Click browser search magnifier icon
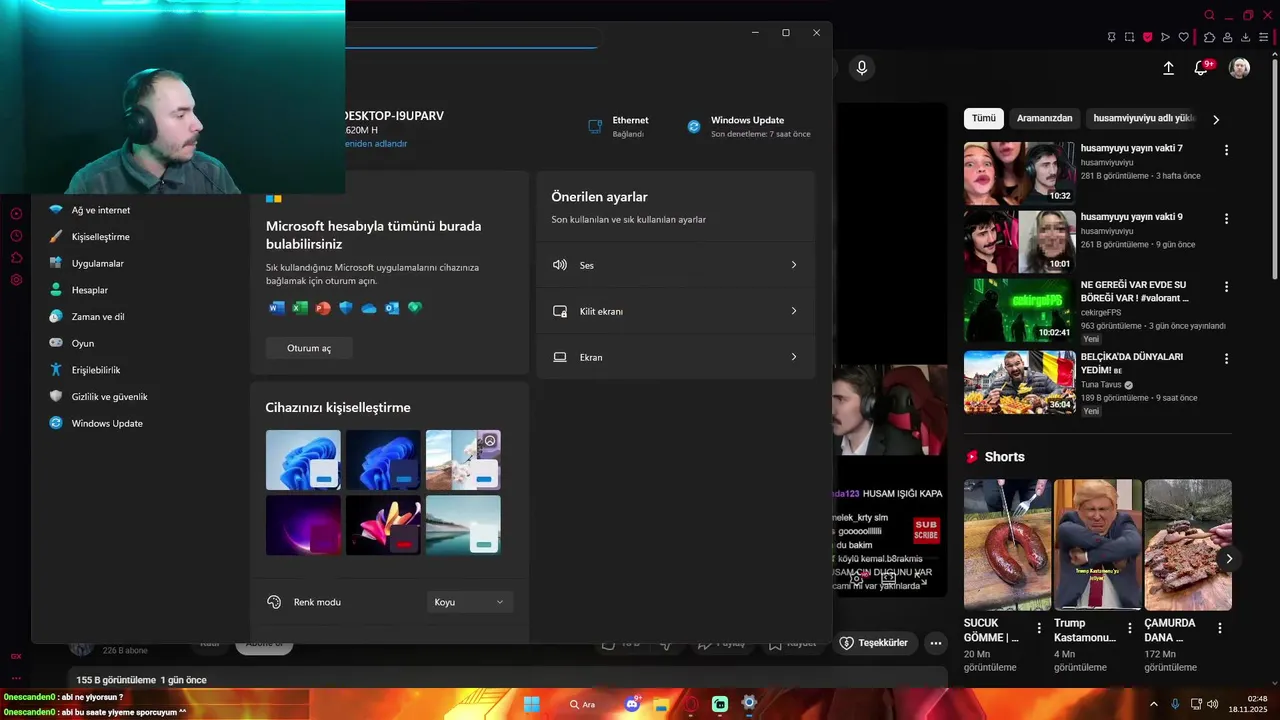This screenshot has width=1280, height=720. point(1209,15)
